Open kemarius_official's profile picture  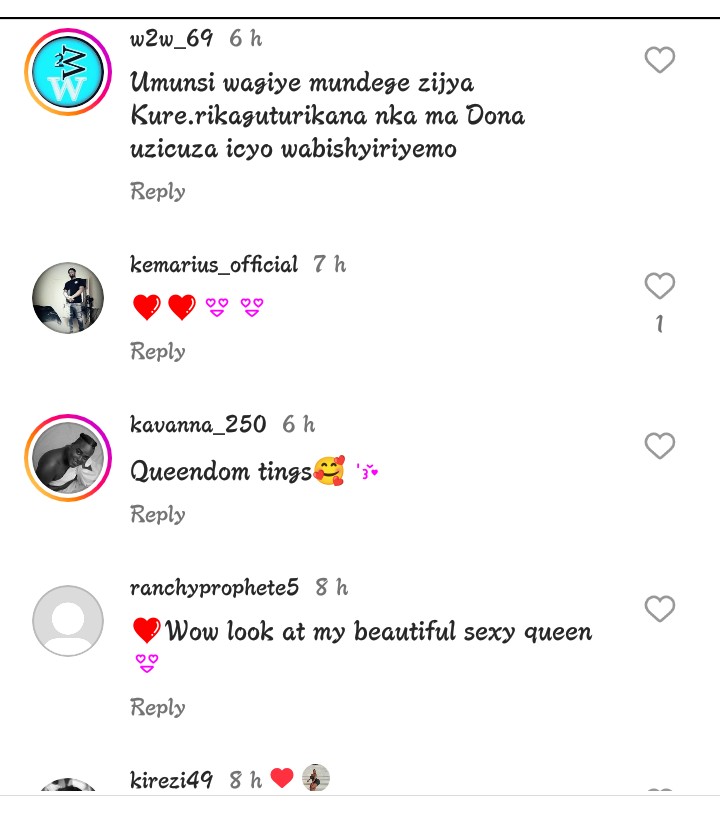[68, 298]
